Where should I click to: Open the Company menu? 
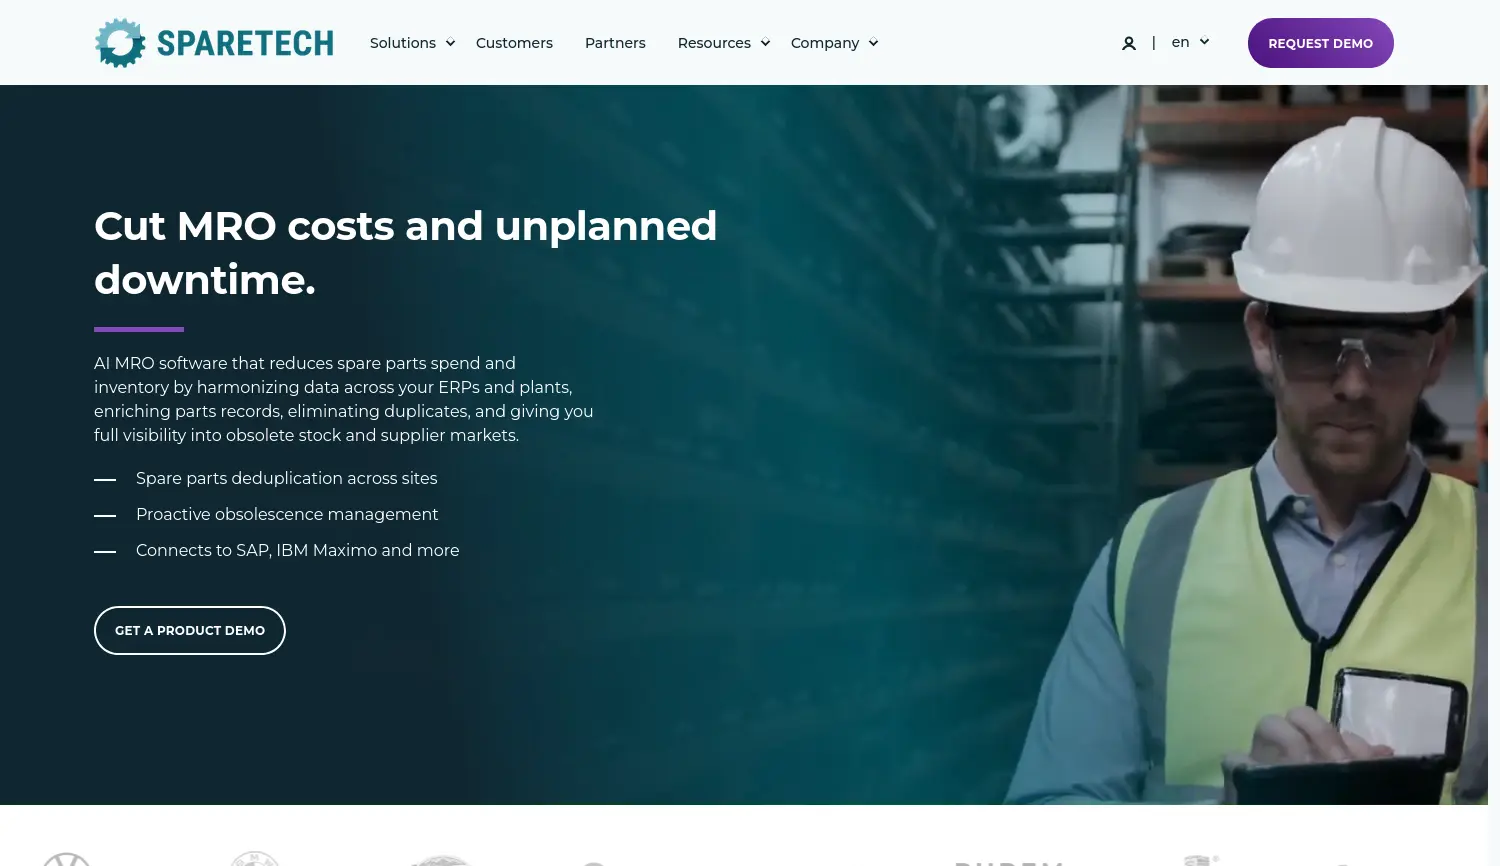click(825, 43)
